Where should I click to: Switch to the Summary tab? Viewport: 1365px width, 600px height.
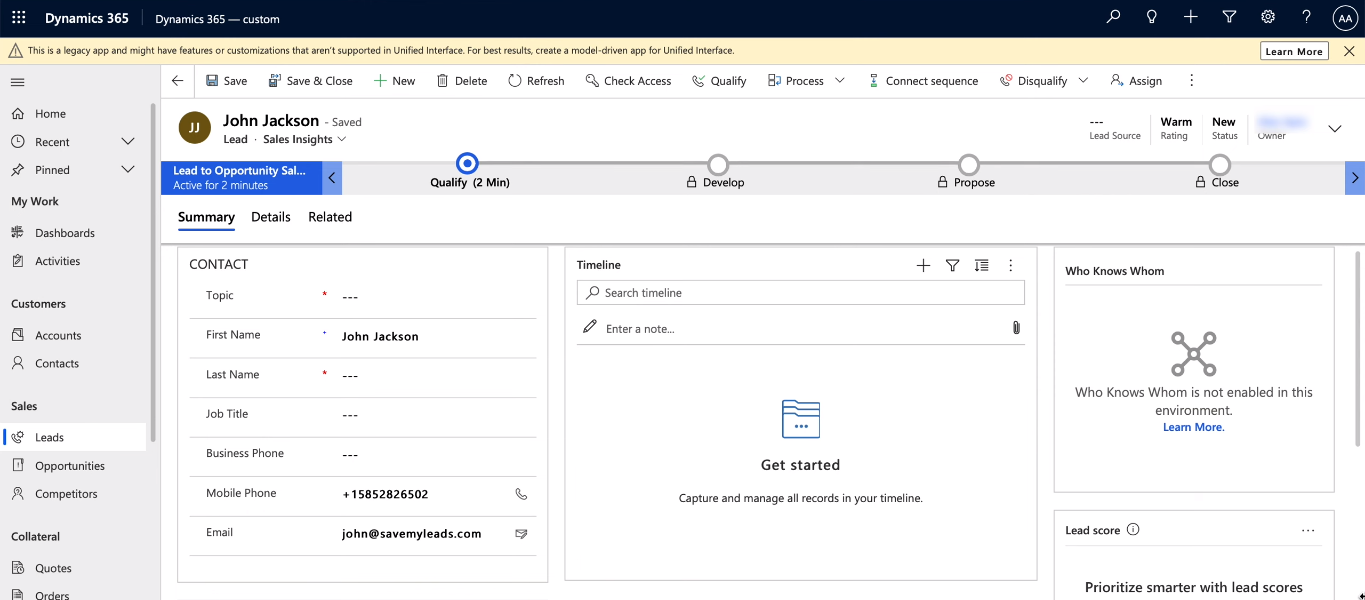tap(206, 217)
